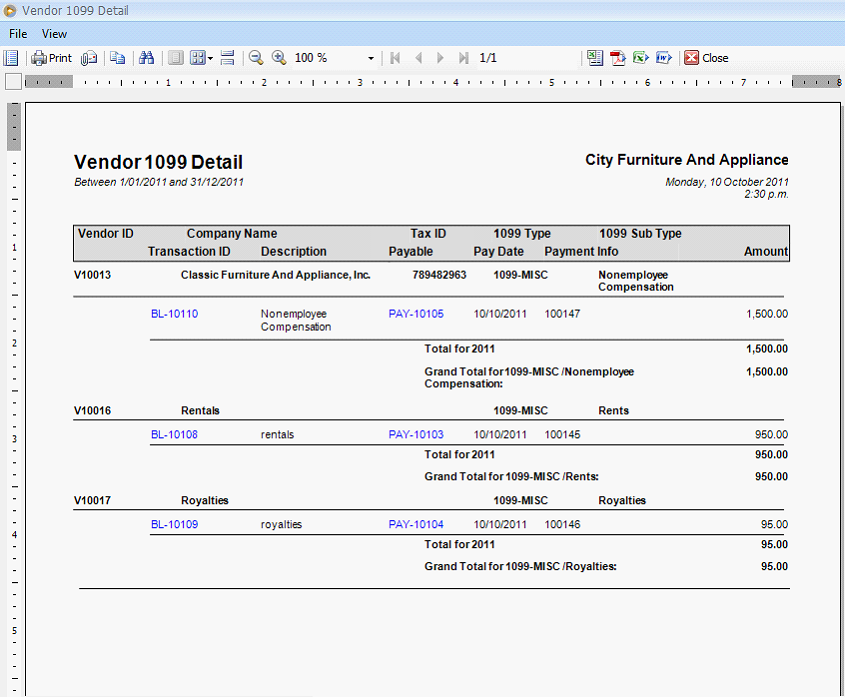Click Grand Total for 1099-MISC /Rents label

tap(511, 477)
